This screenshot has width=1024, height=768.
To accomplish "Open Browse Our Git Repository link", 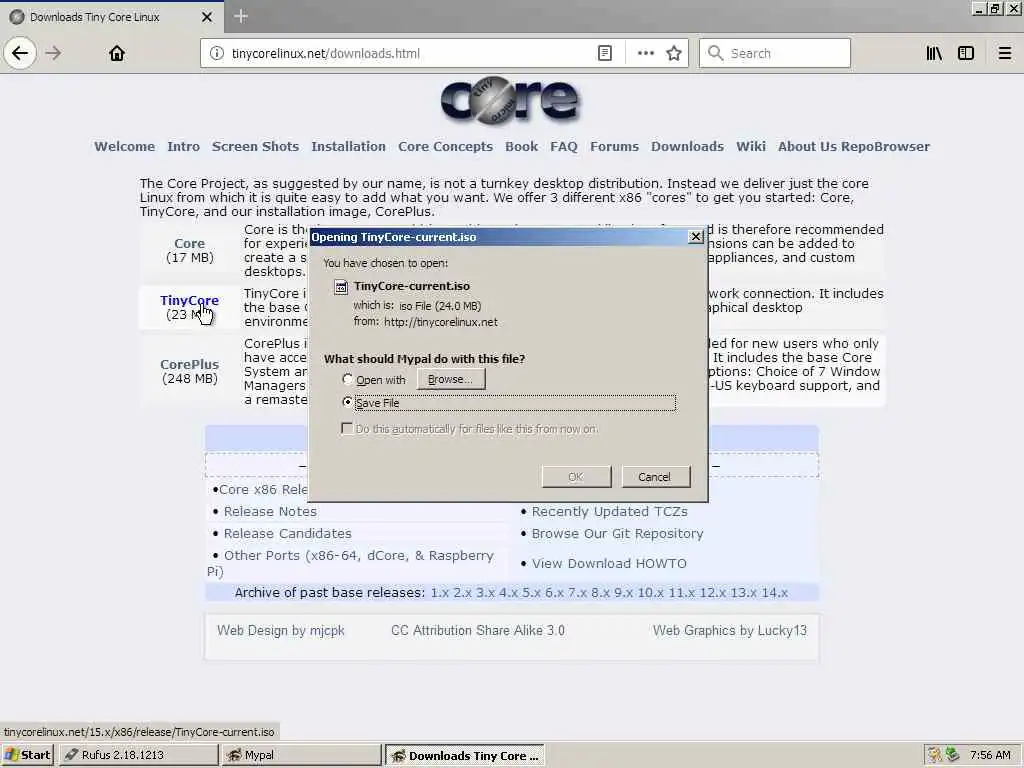I will [x=617, y=534].
